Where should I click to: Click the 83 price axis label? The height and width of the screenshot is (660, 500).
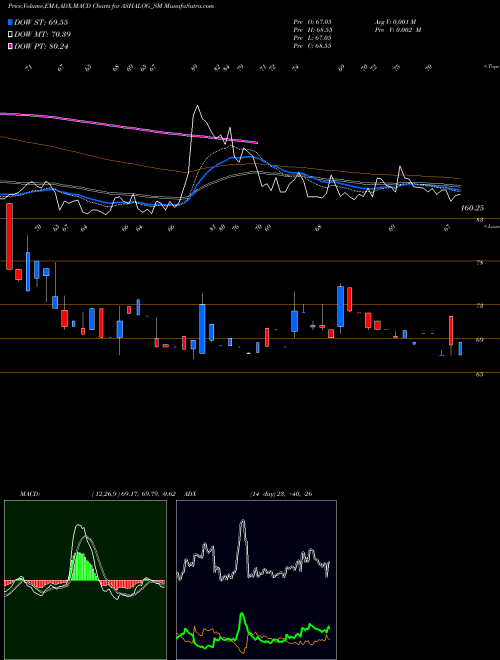(479, 220)
